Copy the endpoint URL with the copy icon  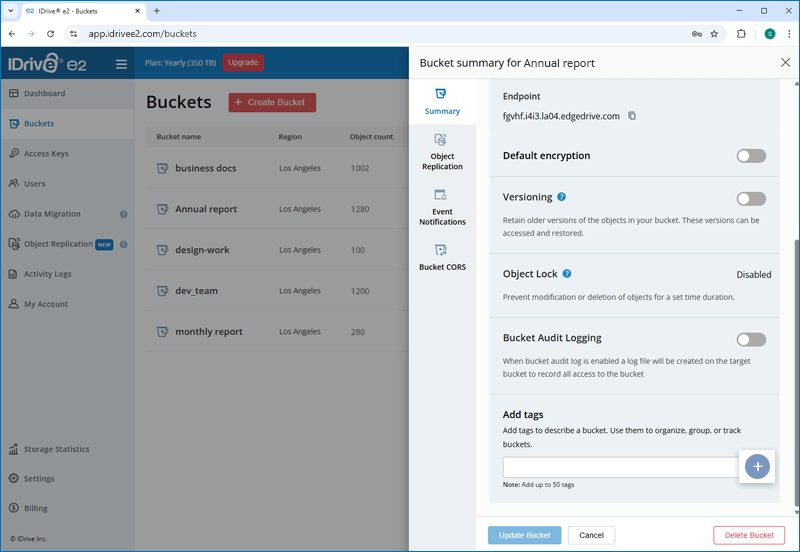click(x=632, y=116)
